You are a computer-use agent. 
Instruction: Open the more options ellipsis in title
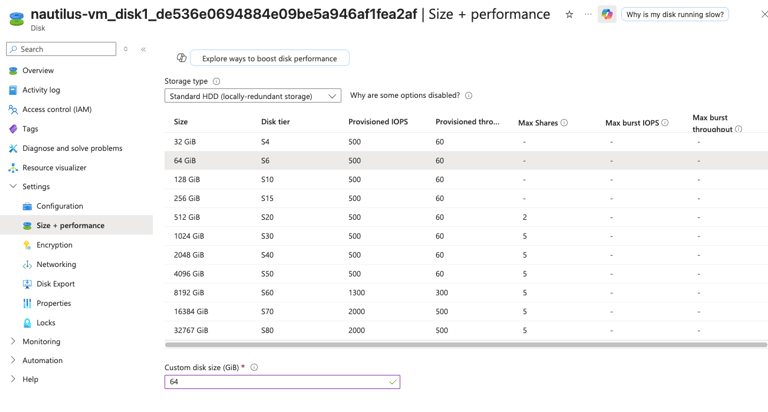(588, 15)
